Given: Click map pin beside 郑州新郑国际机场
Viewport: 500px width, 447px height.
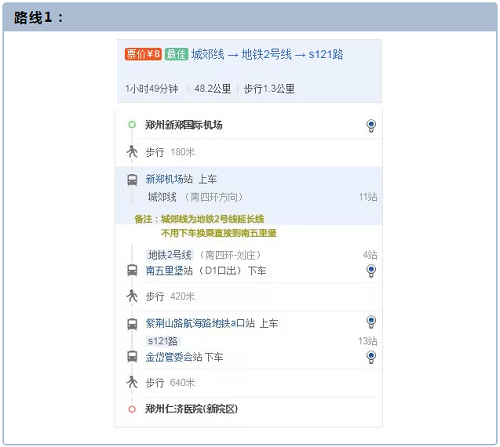Looking at the screenshot, I should [x=371, y=126].
